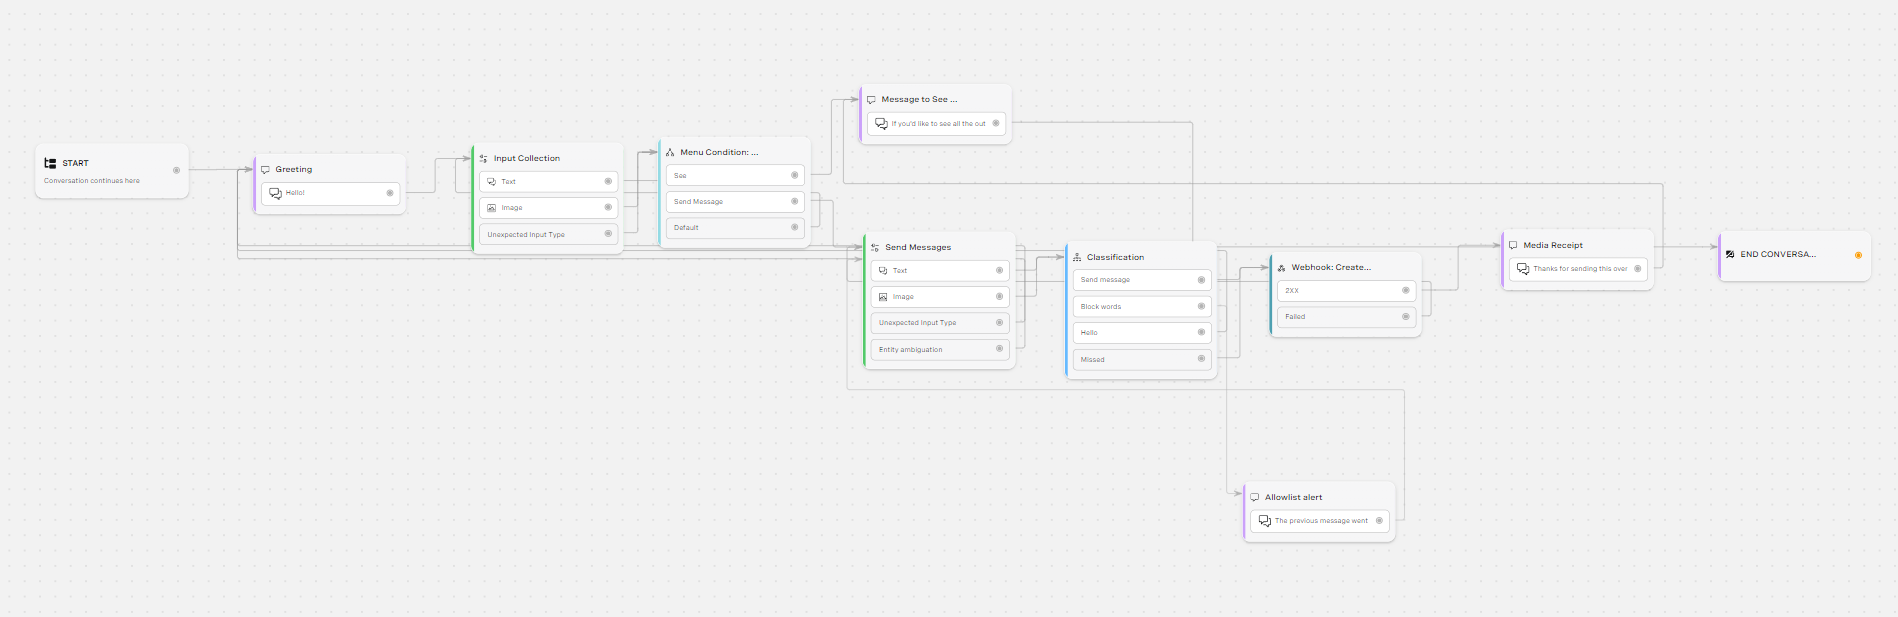Click the Greeting node speech bubble icon
The height and width of the screenshot is (617, 1898).
(265, 170)
